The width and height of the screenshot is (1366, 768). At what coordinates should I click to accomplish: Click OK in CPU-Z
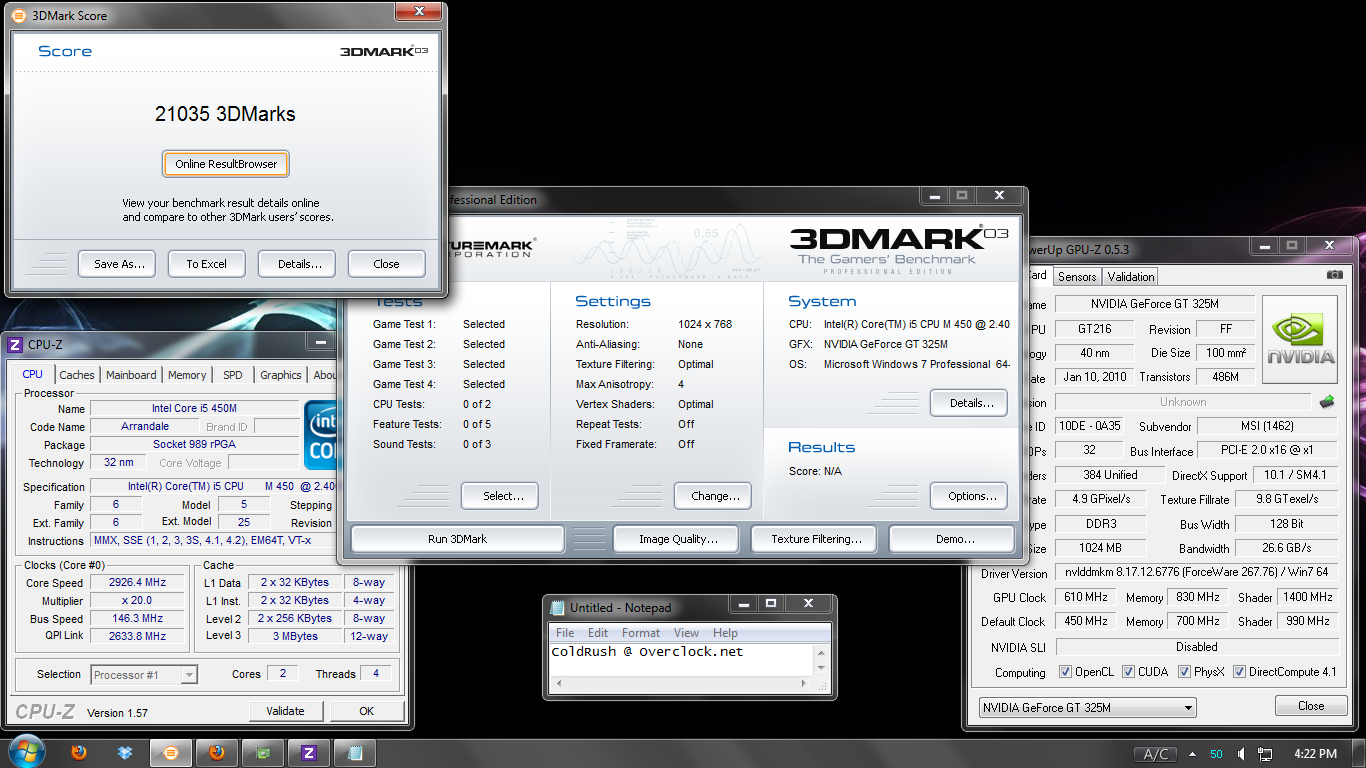click(366, 711)
